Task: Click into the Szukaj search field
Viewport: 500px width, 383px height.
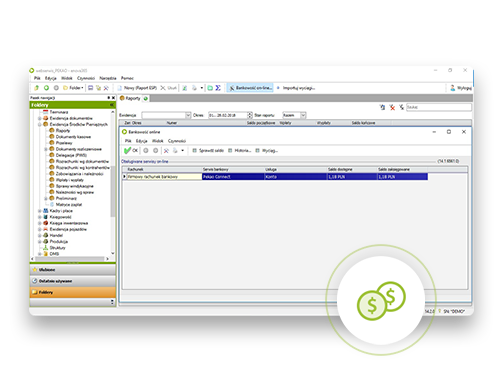Action: (439, 107)
